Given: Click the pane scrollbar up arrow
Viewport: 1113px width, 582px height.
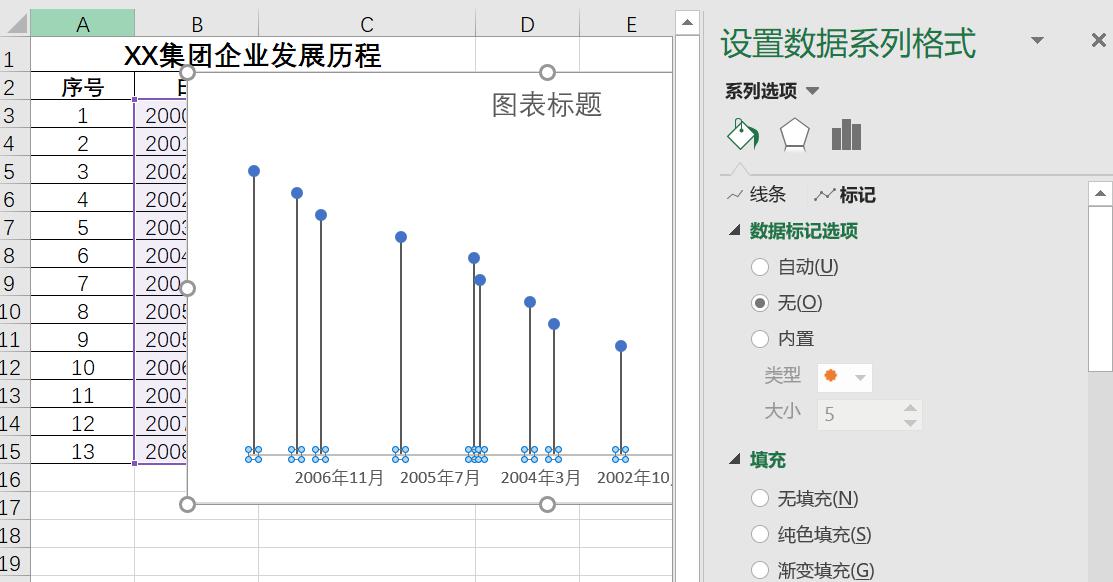Looking at the screenshot, I should coord(1100,193).
